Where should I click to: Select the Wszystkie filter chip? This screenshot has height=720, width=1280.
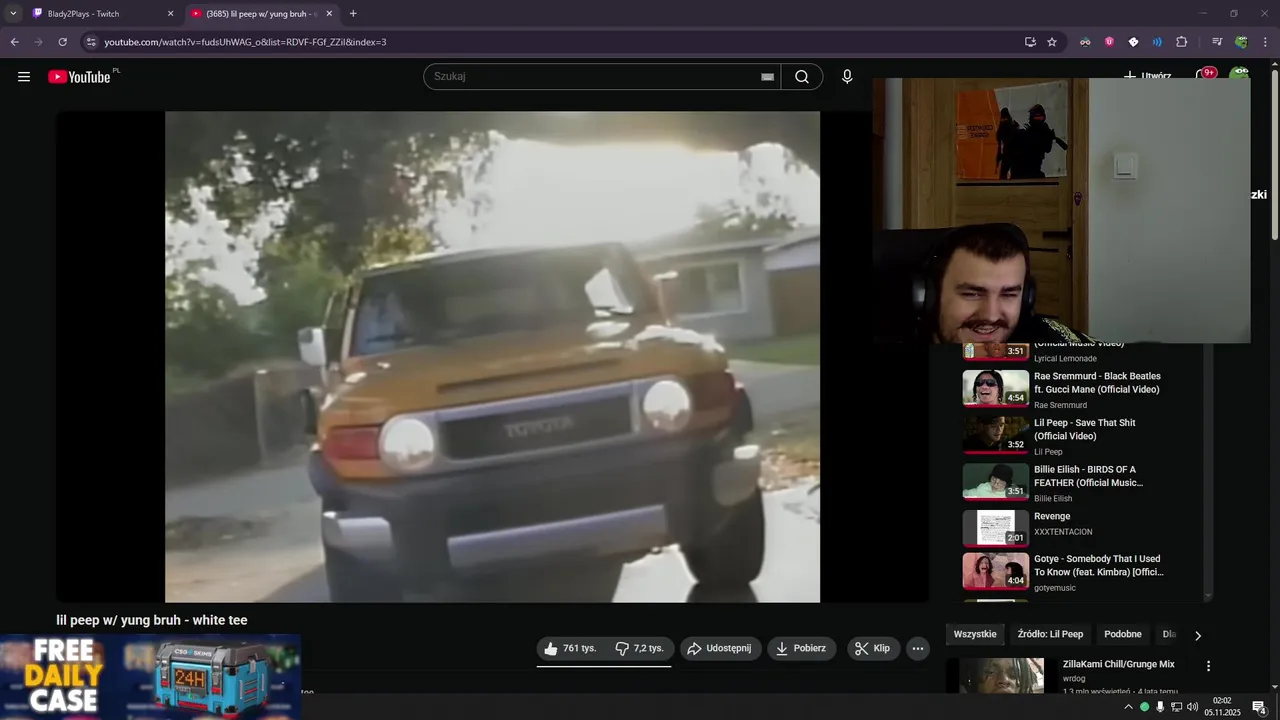(975, 634)
